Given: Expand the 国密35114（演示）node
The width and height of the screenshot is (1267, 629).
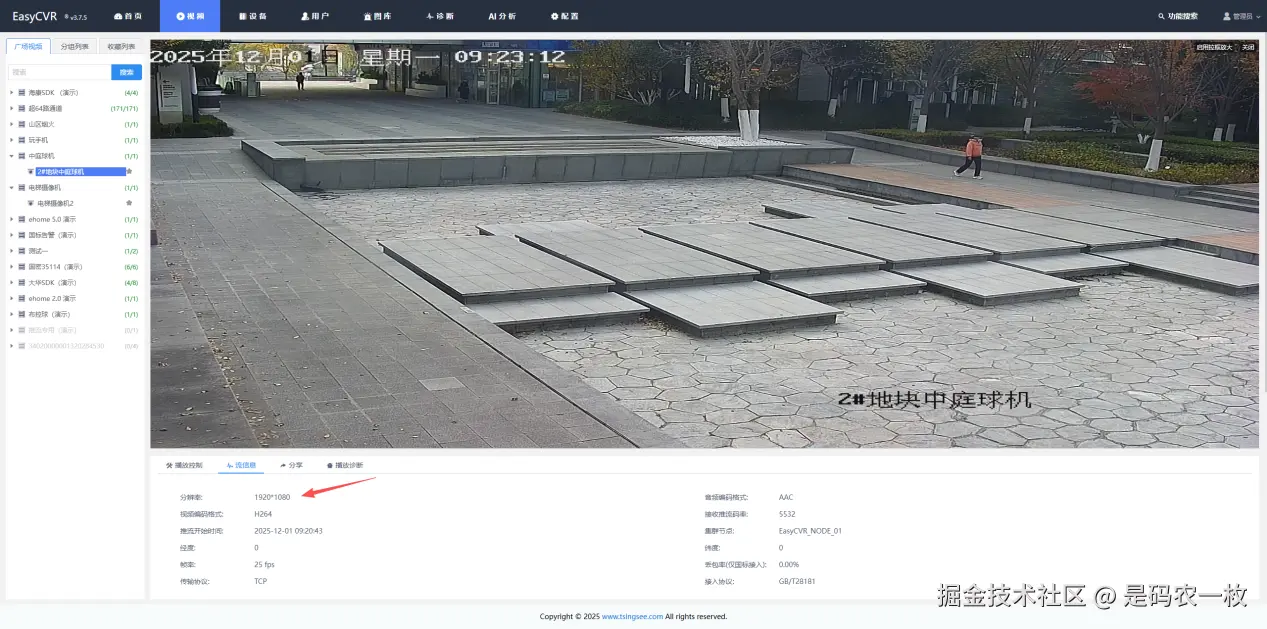Looking at the screenshot, I should [11, 267].
